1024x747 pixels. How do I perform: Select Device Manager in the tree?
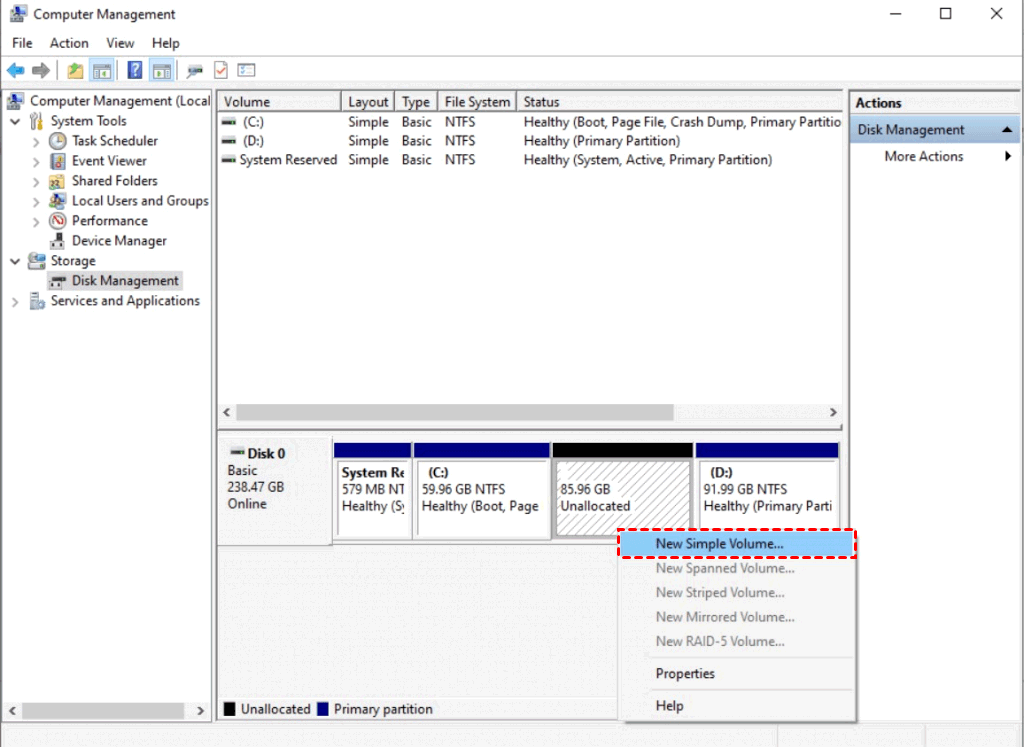click(x=119, y=241)
